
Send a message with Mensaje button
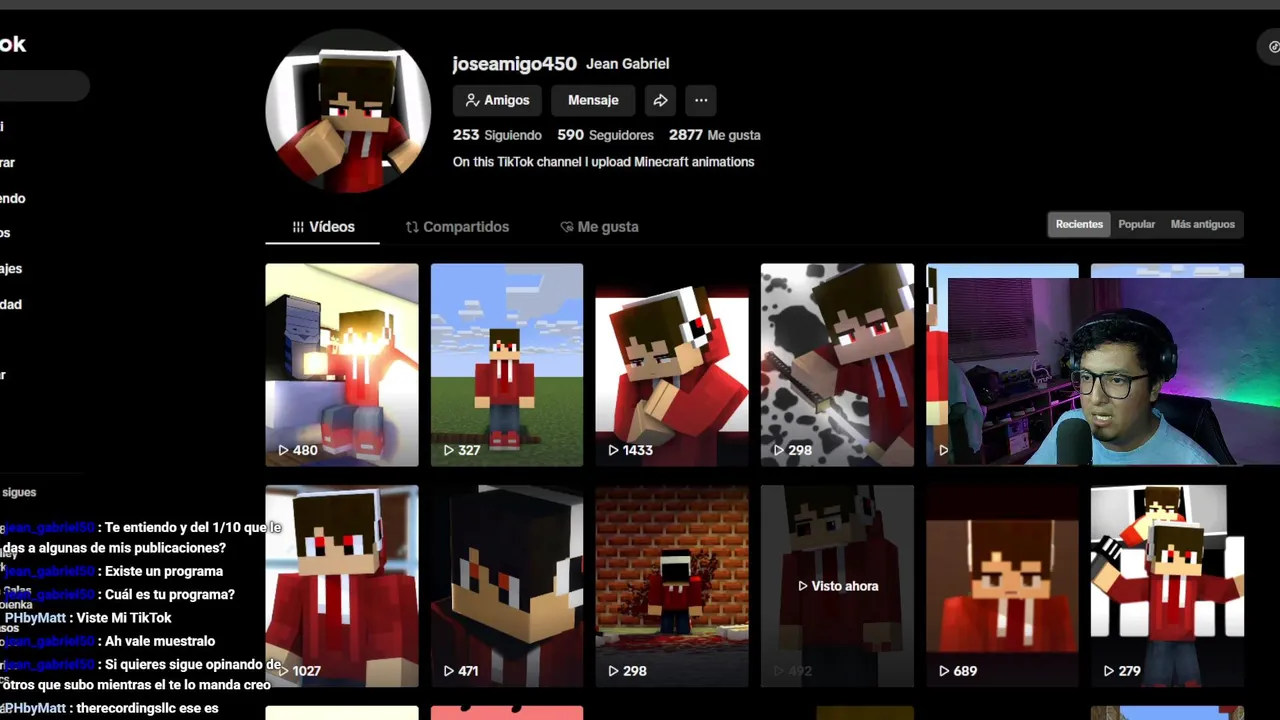(593, 100)
